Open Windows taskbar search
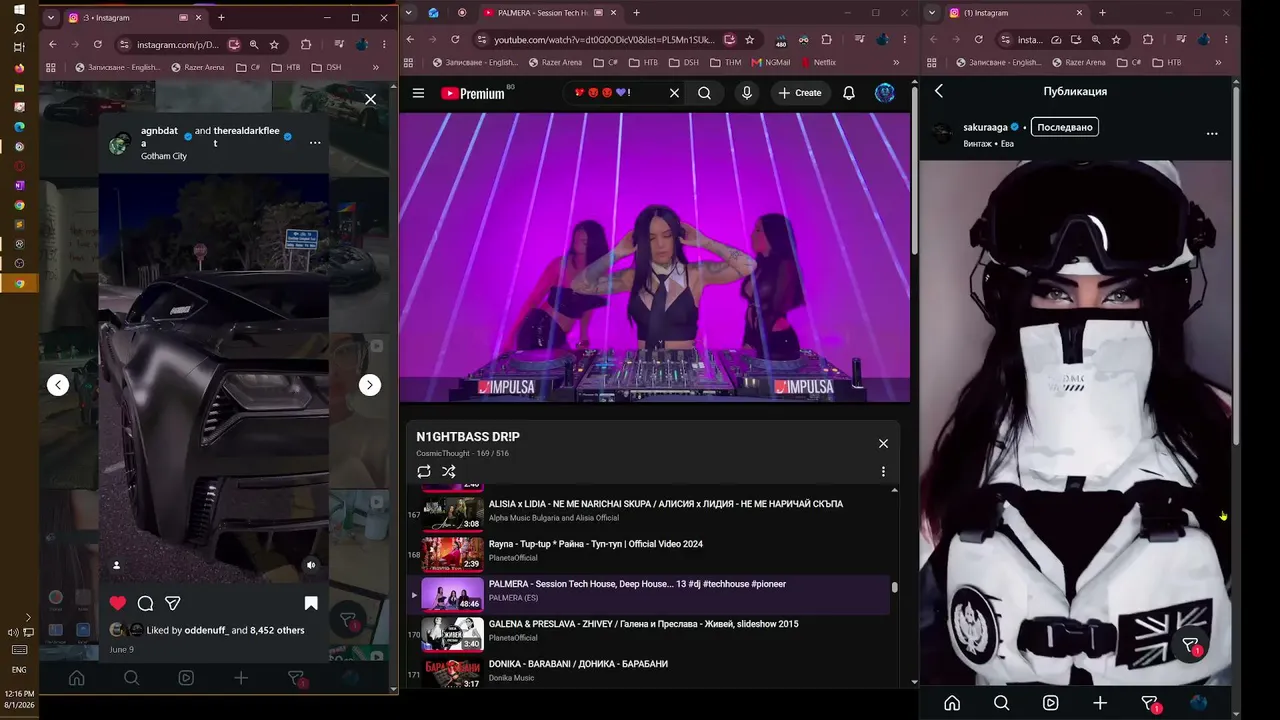 pyautogui.click(x=19, y=28)
